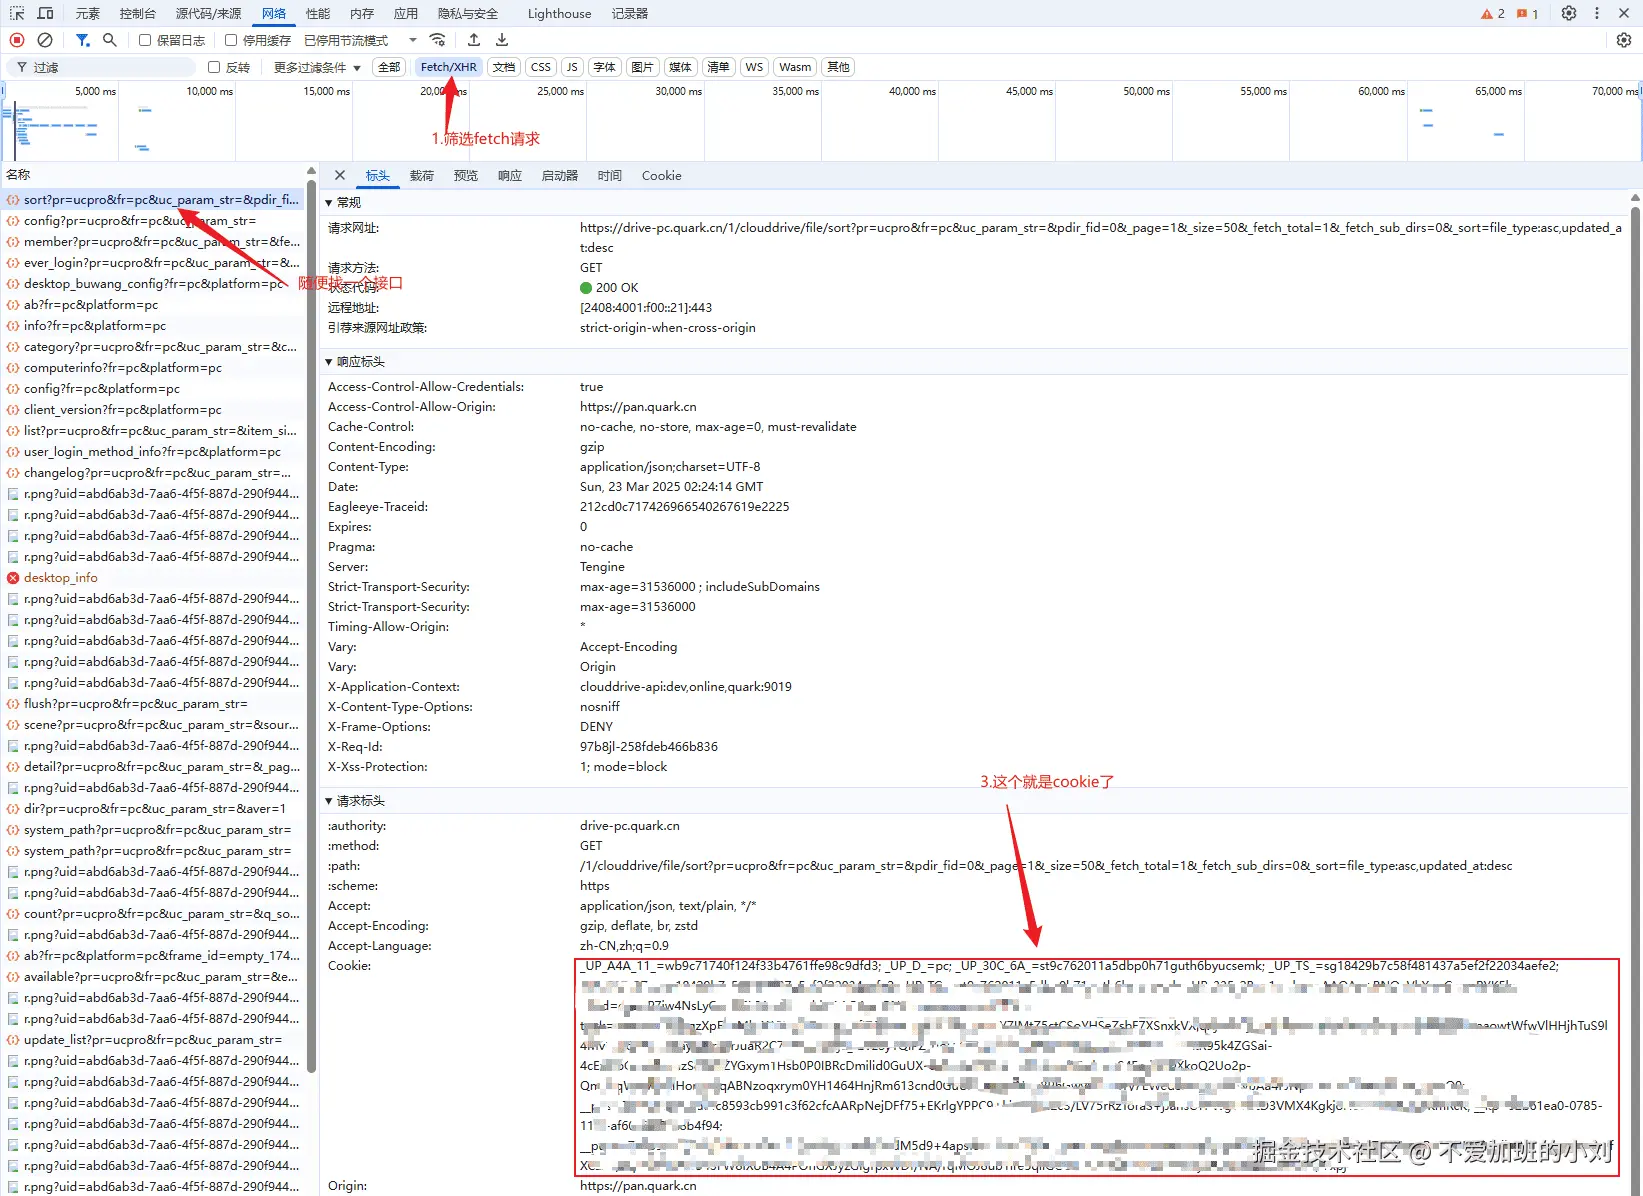Export HAR with the download icon

pos(502,40)
